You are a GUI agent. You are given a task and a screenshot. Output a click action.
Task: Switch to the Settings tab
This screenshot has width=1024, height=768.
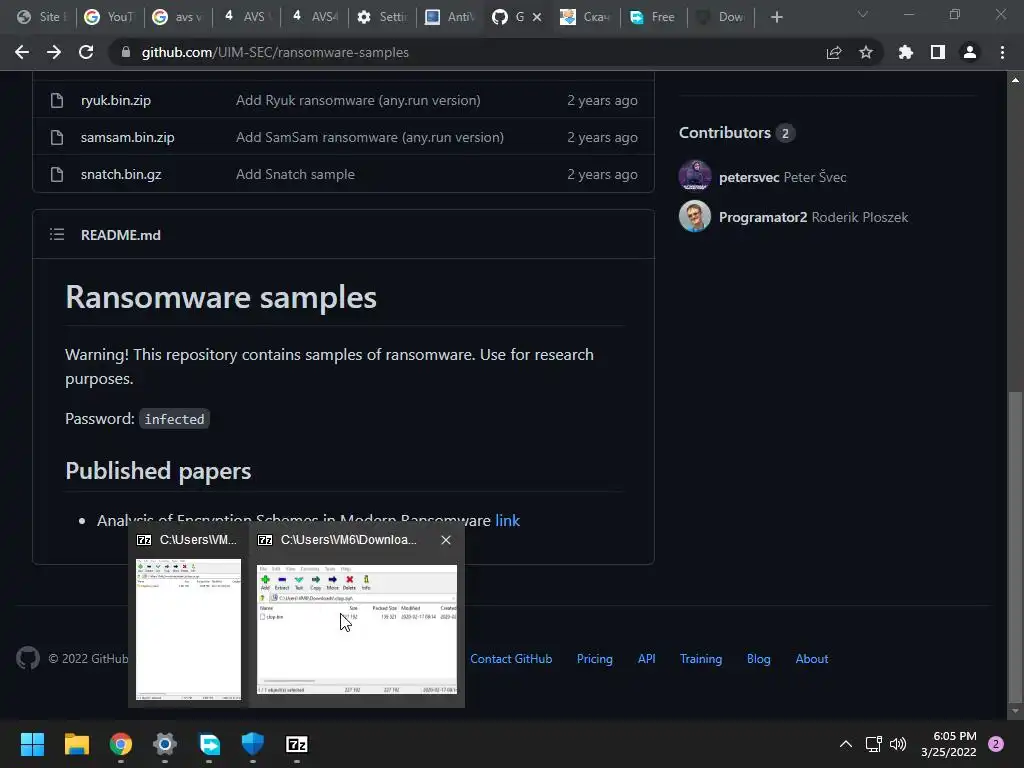pyautogui.click(x=383, y=17)
